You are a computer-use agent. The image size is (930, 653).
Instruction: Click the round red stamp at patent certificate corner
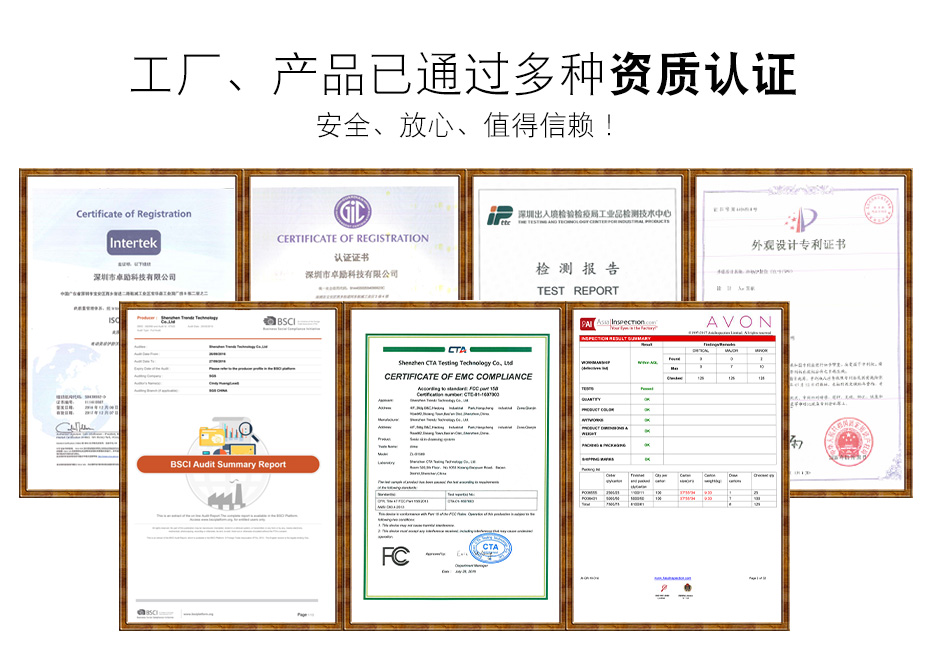point(878,209)
